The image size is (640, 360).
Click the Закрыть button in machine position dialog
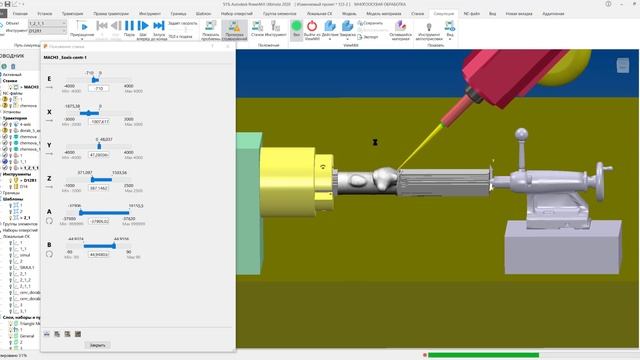(x=98, y=345)
